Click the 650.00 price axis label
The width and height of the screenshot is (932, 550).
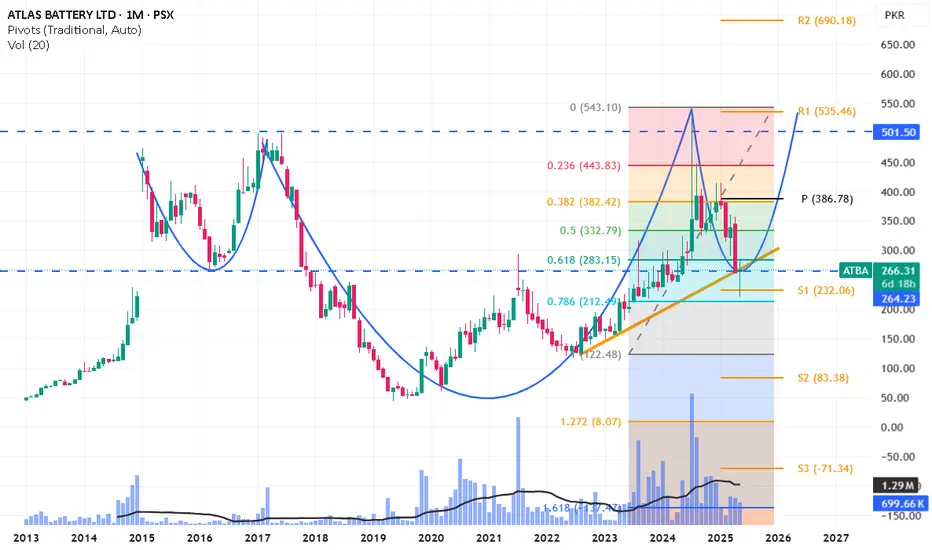click(898, 45)
